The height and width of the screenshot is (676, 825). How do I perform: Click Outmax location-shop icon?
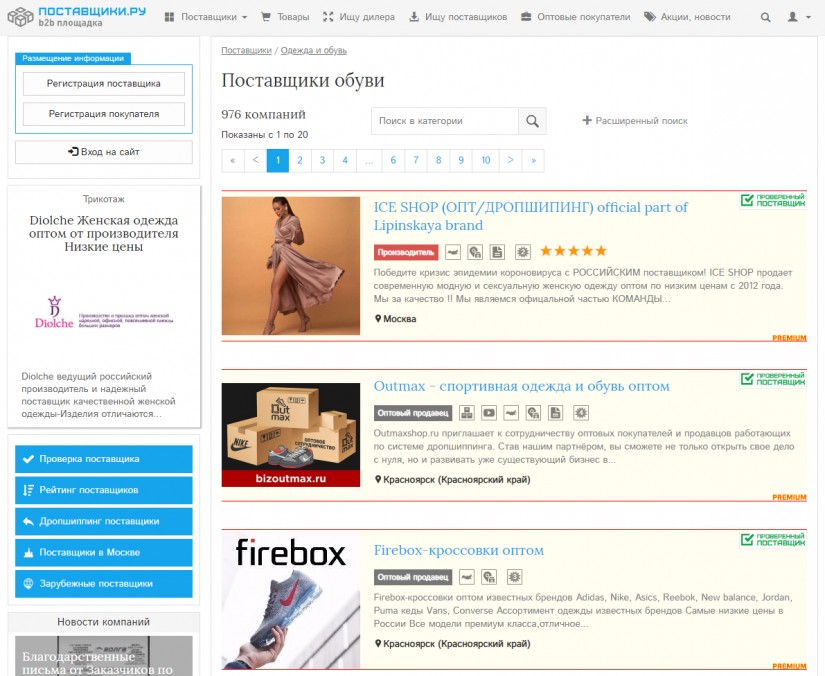[x=533, y=413]
